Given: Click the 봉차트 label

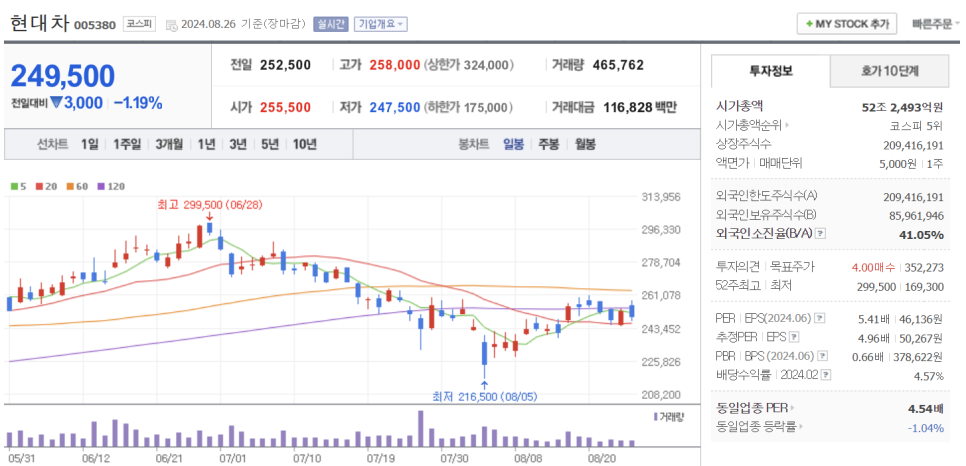Looking at the screenshot, I should 474,144.
